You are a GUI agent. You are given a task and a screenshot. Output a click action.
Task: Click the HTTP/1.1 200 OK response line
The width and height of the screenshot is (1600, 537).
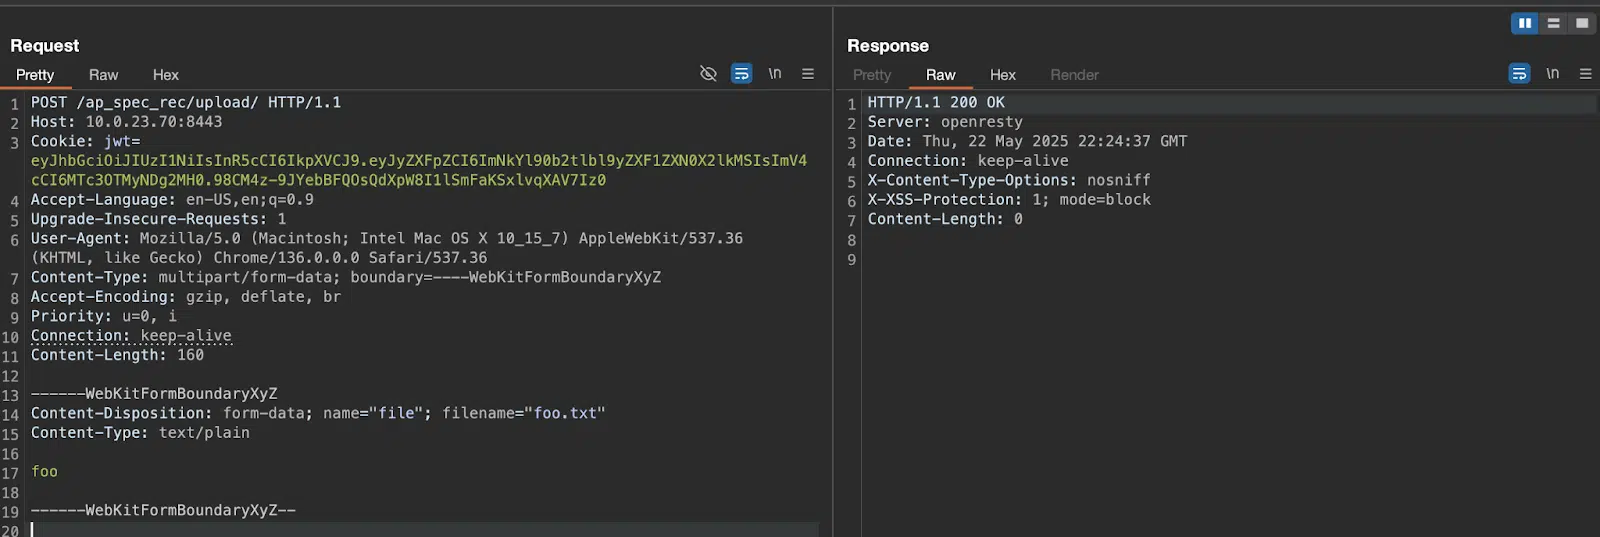point(936,102)
